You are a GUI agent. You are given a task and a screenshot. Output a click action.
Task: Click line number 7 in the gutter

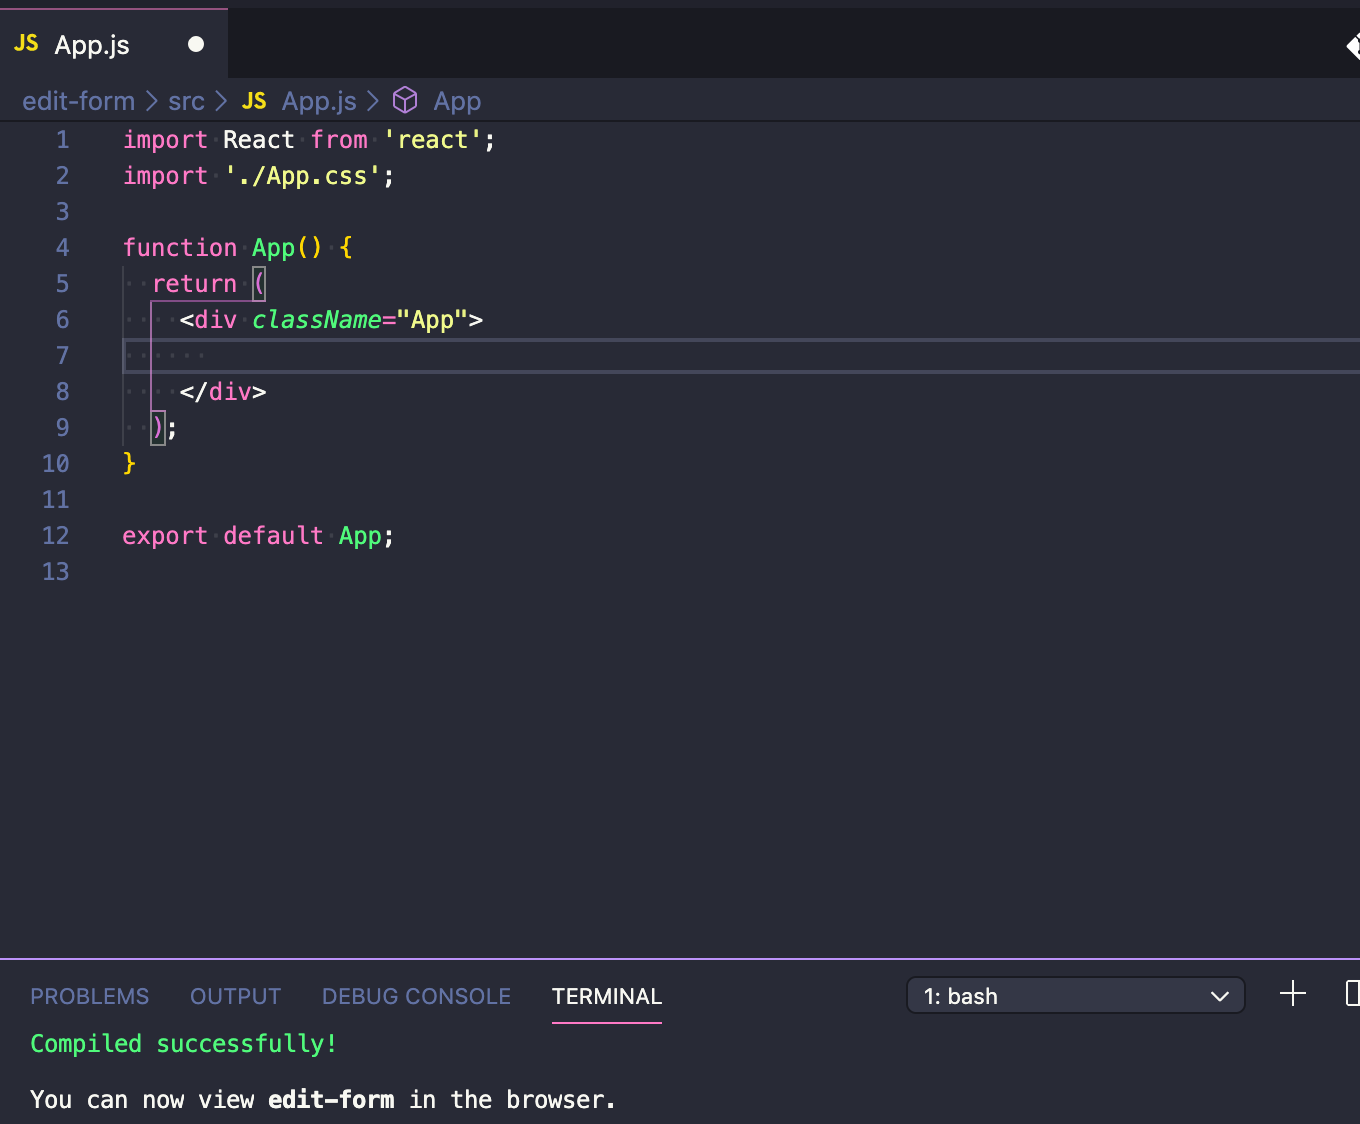pyautogui.click(x=62, y=356)
